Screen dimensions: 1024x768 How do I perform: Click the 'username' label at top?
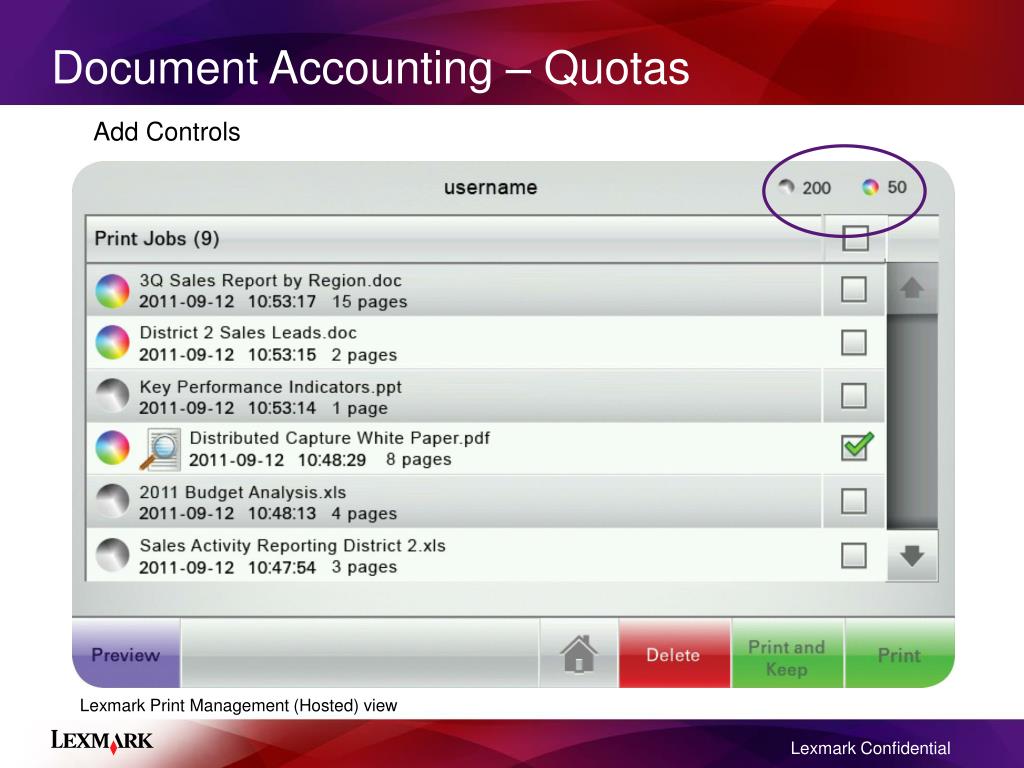coord(490,187)
